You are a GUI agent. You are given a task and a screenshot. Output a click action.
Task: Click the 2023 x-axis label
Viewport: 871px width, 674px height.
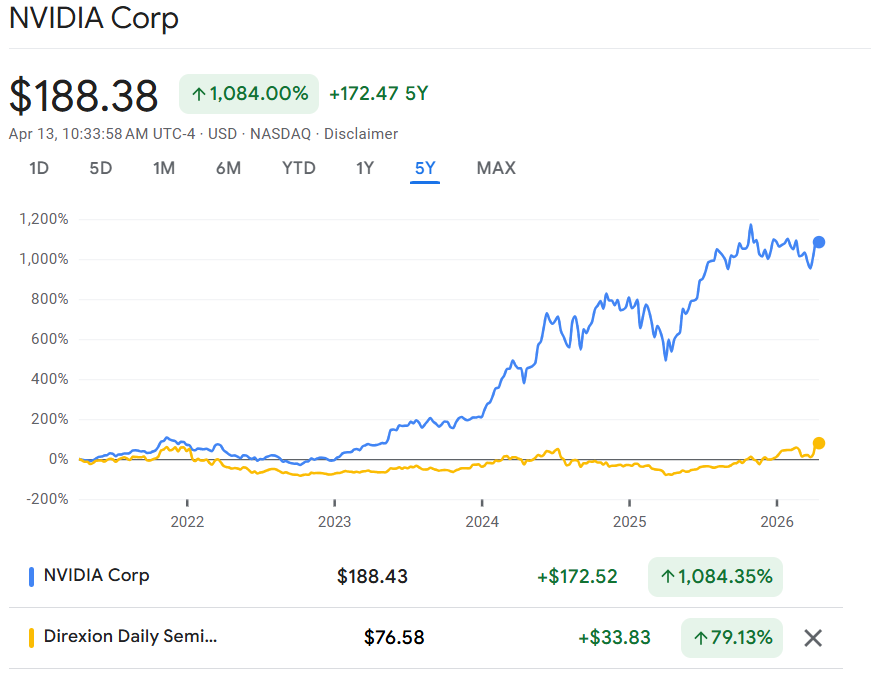pos(334,522)
